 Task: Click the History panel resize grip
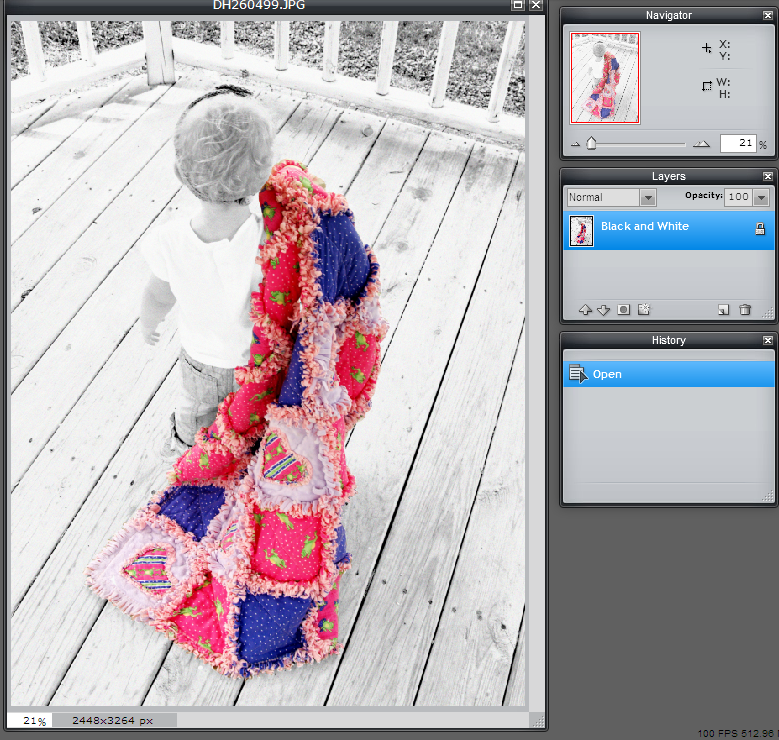tap(768, 495)
